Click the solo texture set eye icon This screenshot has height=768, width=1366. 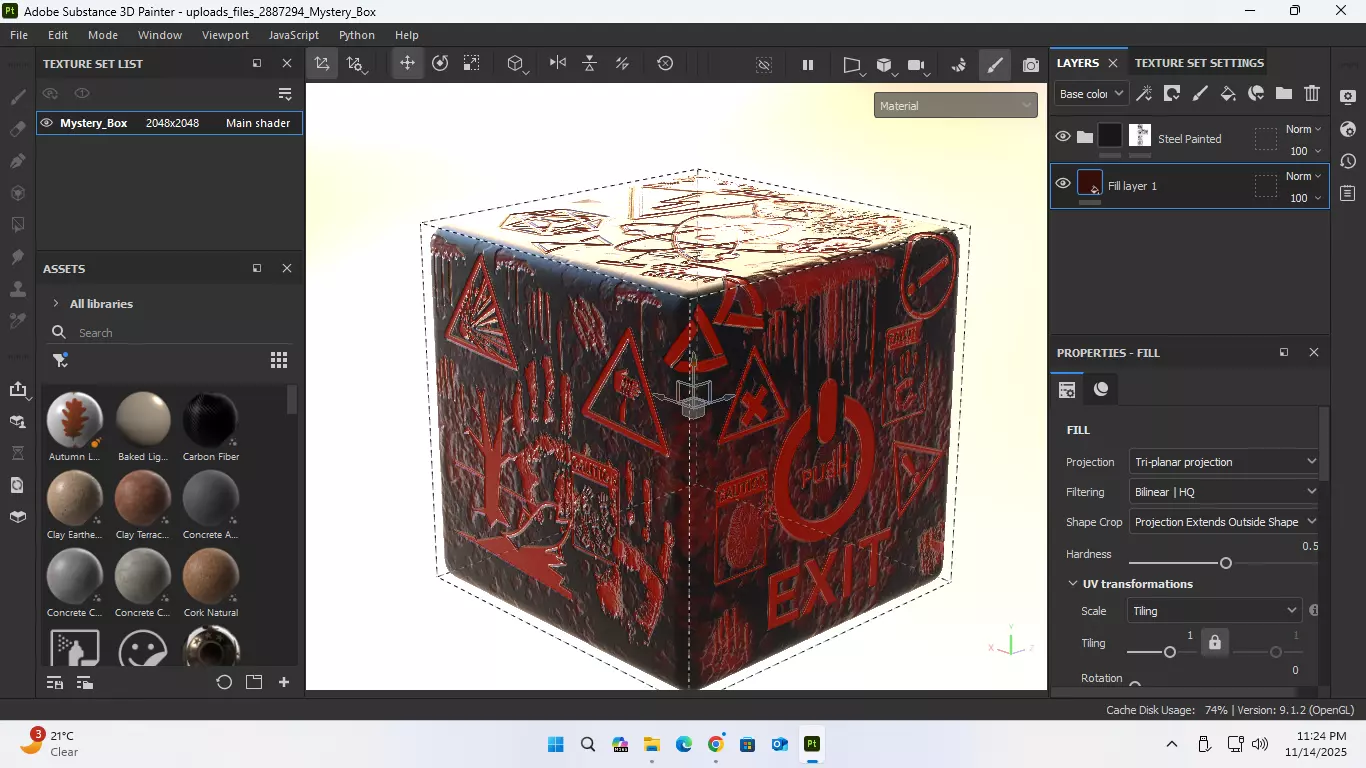pyautogui.click(x=82, y=93)
